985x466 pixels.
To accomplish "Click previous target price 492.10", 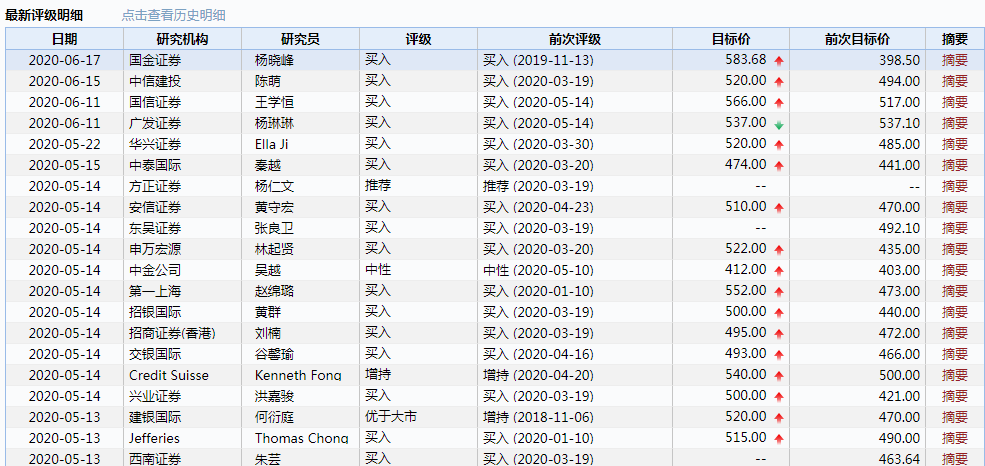I will [900, 229].
